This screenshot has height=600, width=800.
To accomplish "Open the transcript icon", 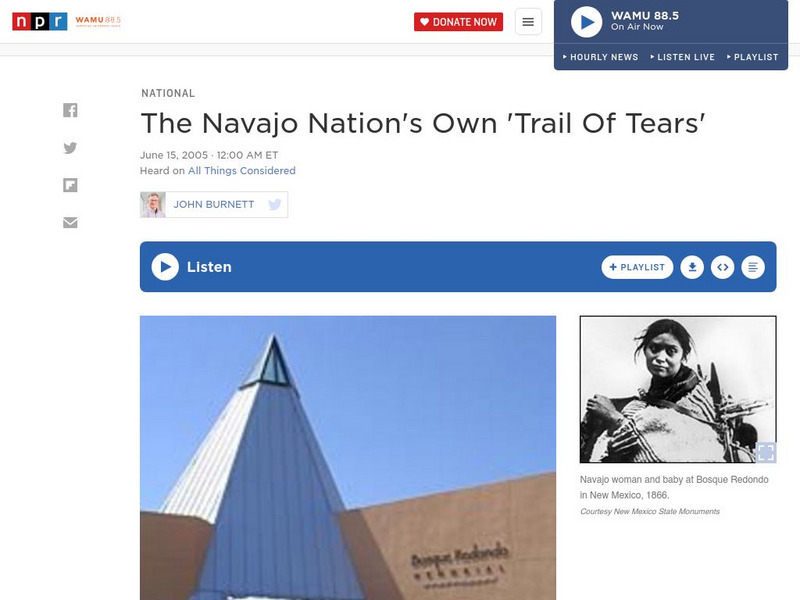I will coord(753,267).
